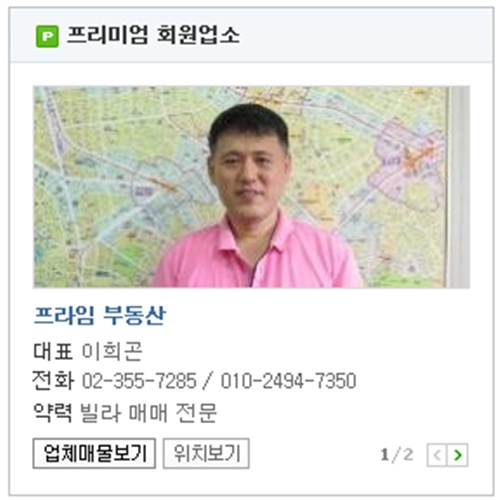Click the 위치보기 location button
Image resolution: width=500 pixels, height=500 pixels.
(x=206, y=453)
